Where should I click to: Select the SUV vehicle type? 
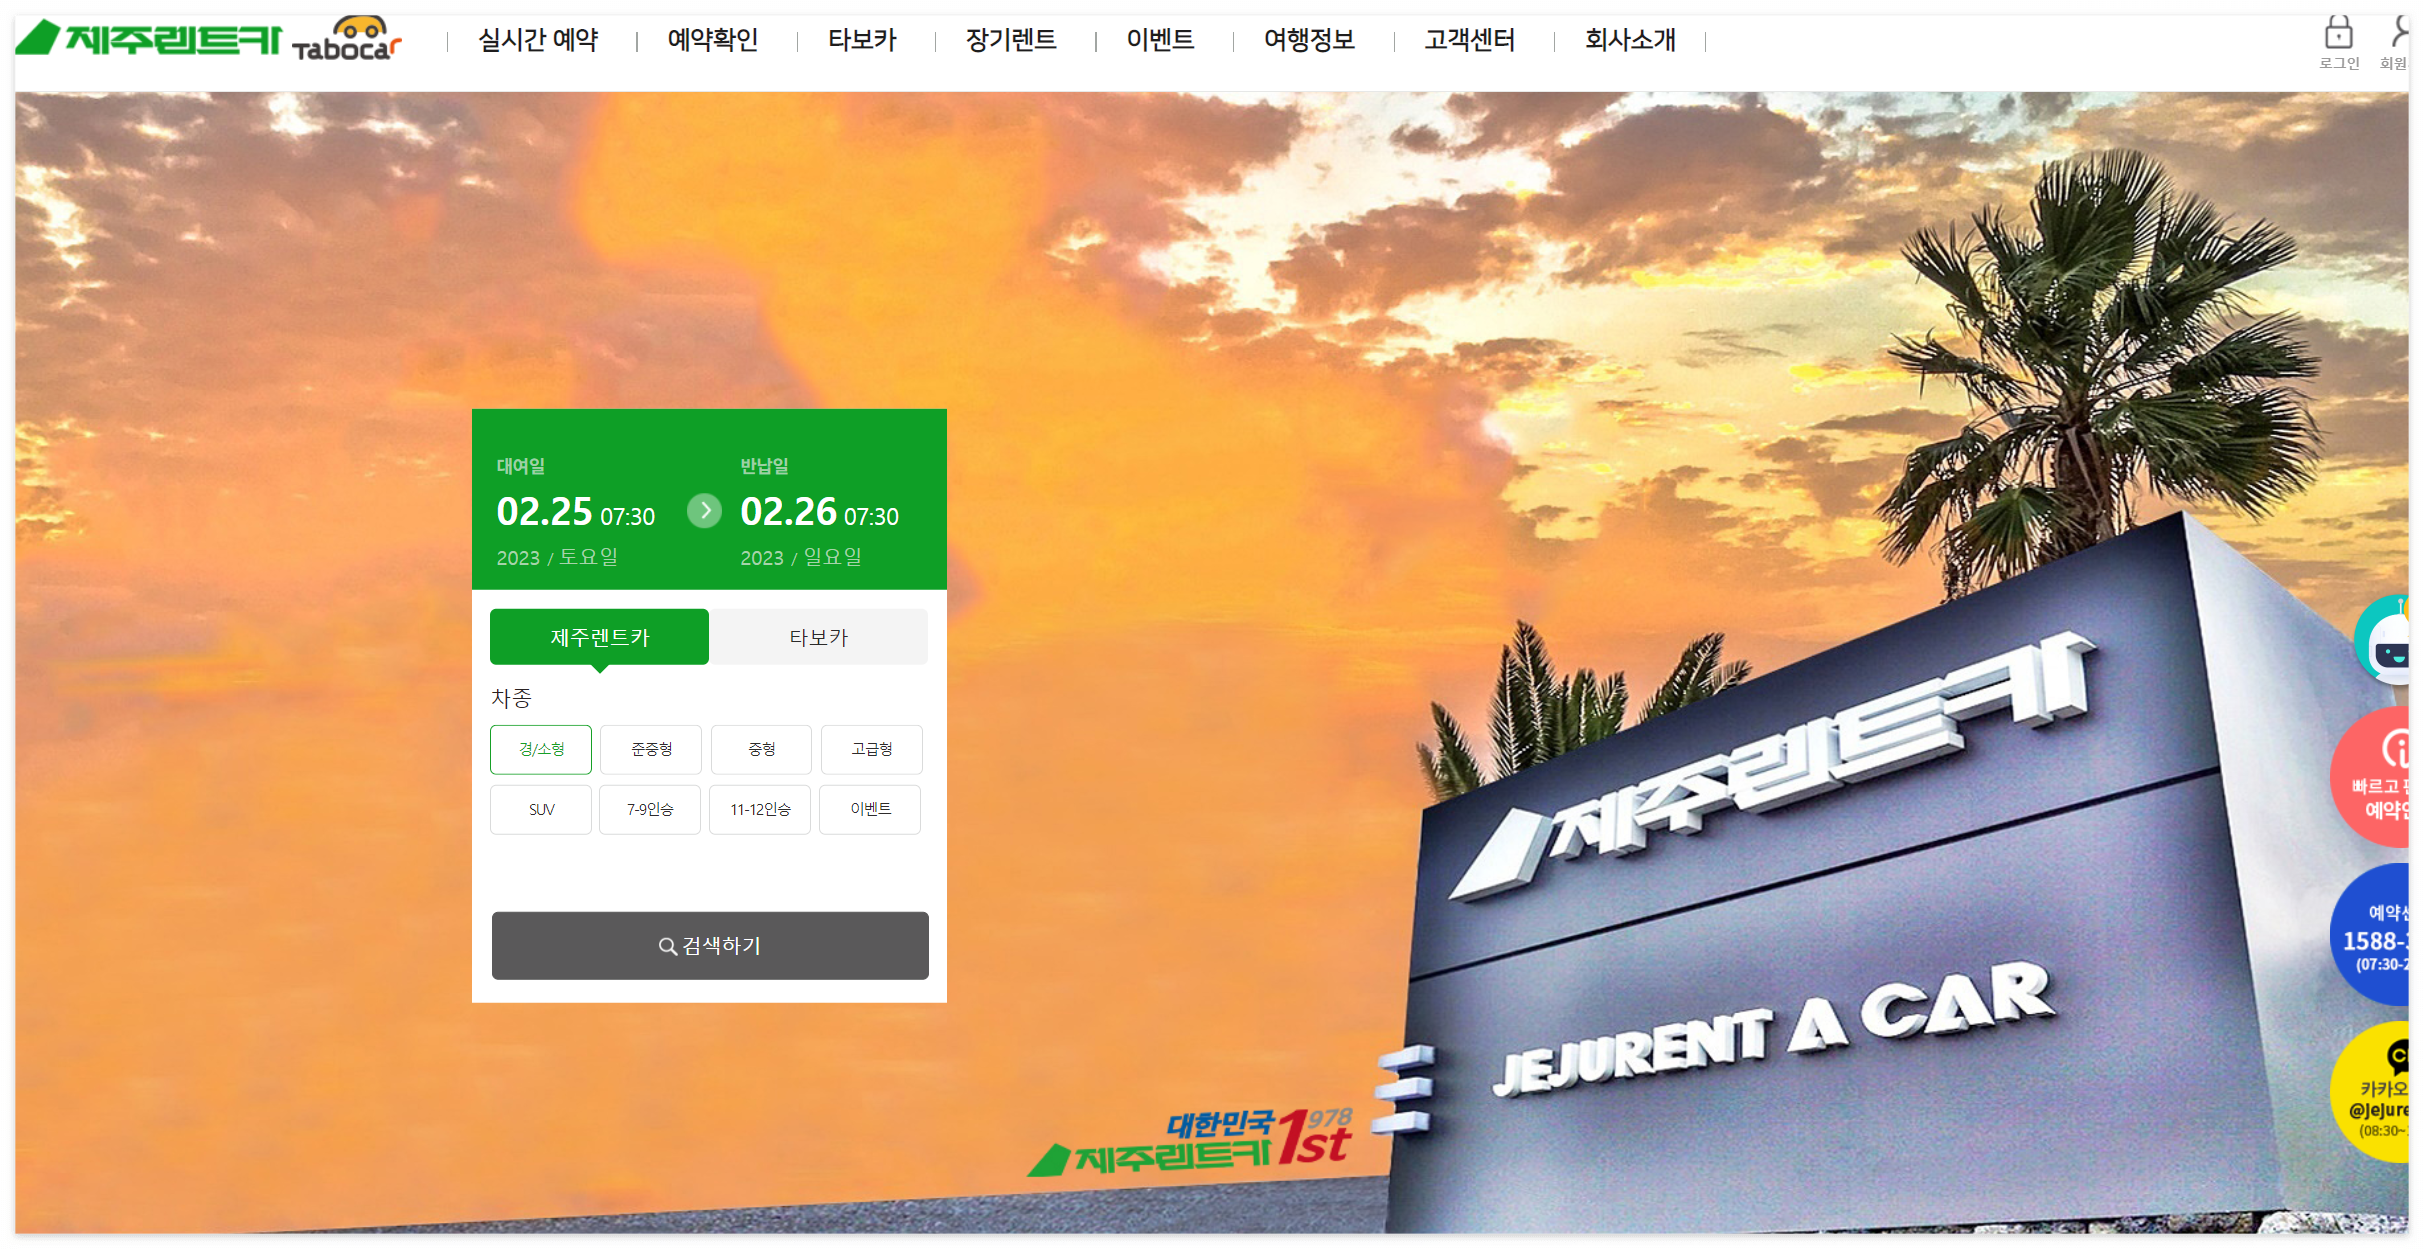(x=540, y=809)
